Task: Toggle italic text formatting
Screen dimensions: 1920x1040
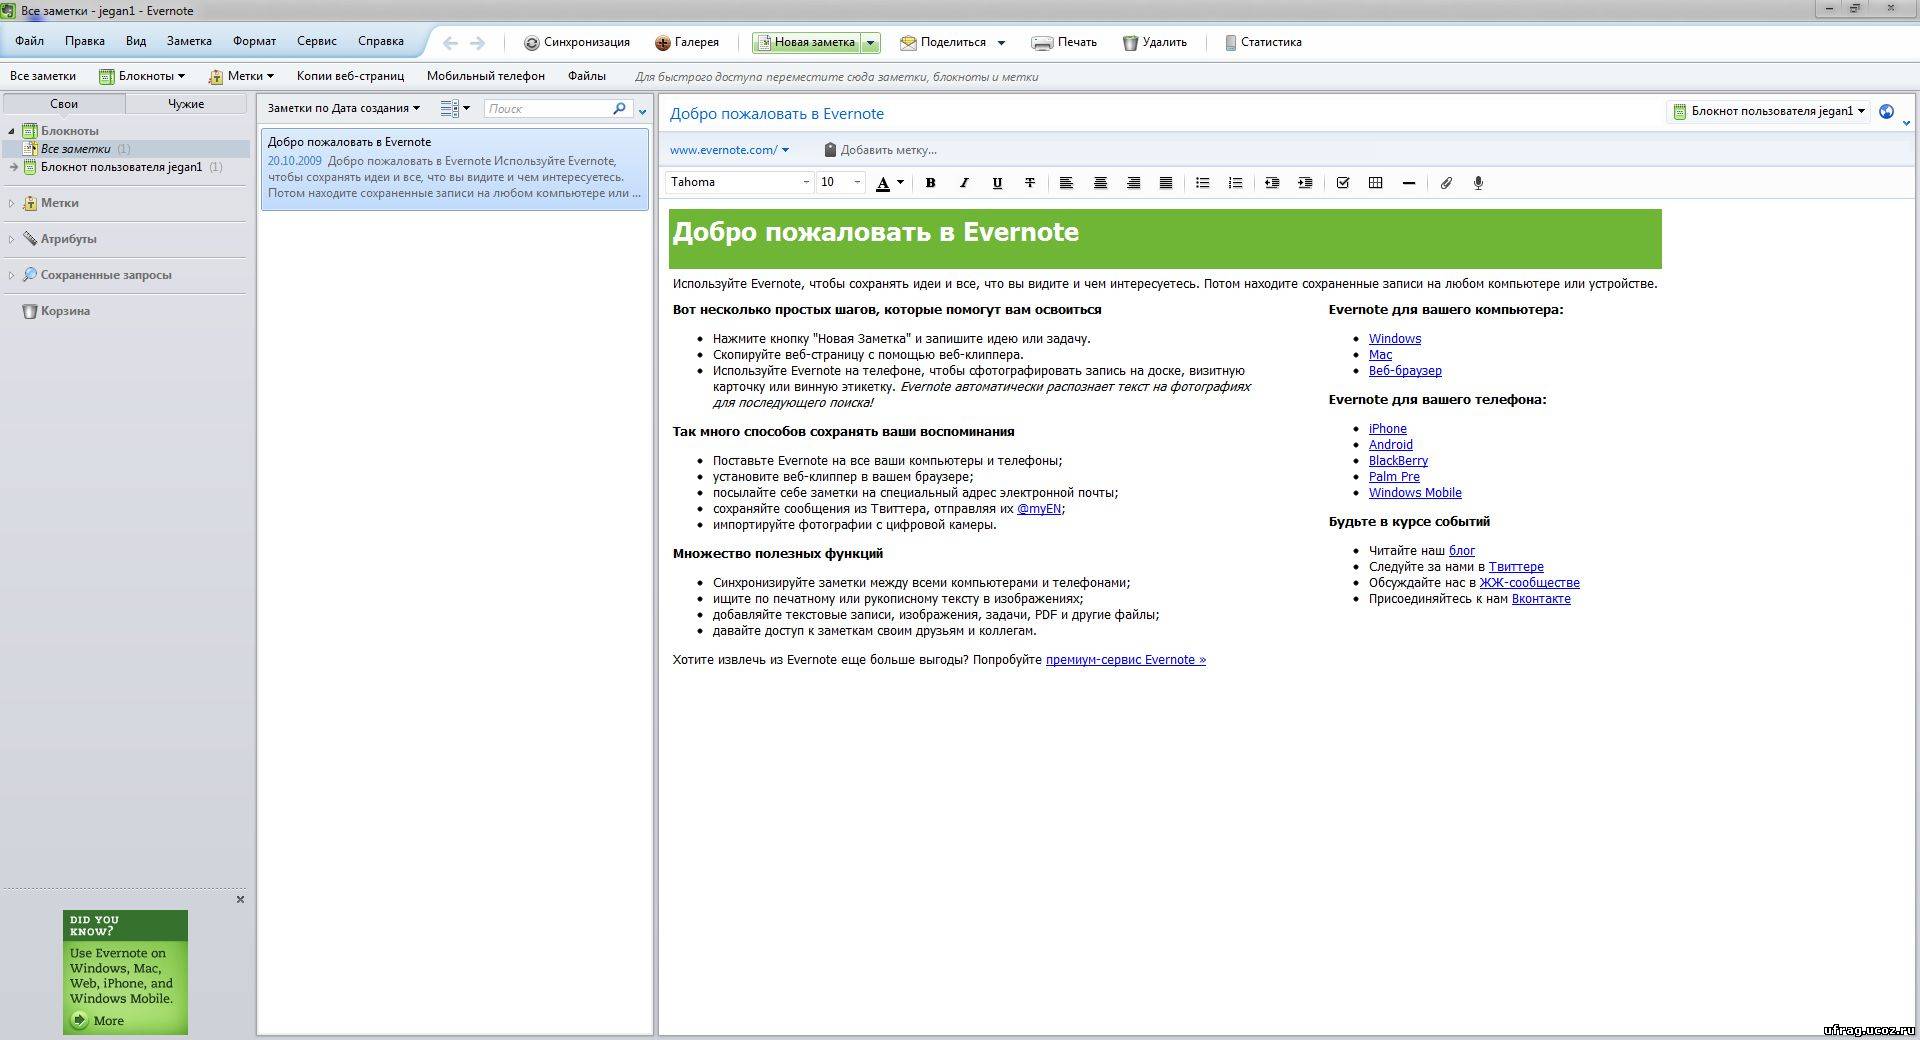Action: click(963, 183)
